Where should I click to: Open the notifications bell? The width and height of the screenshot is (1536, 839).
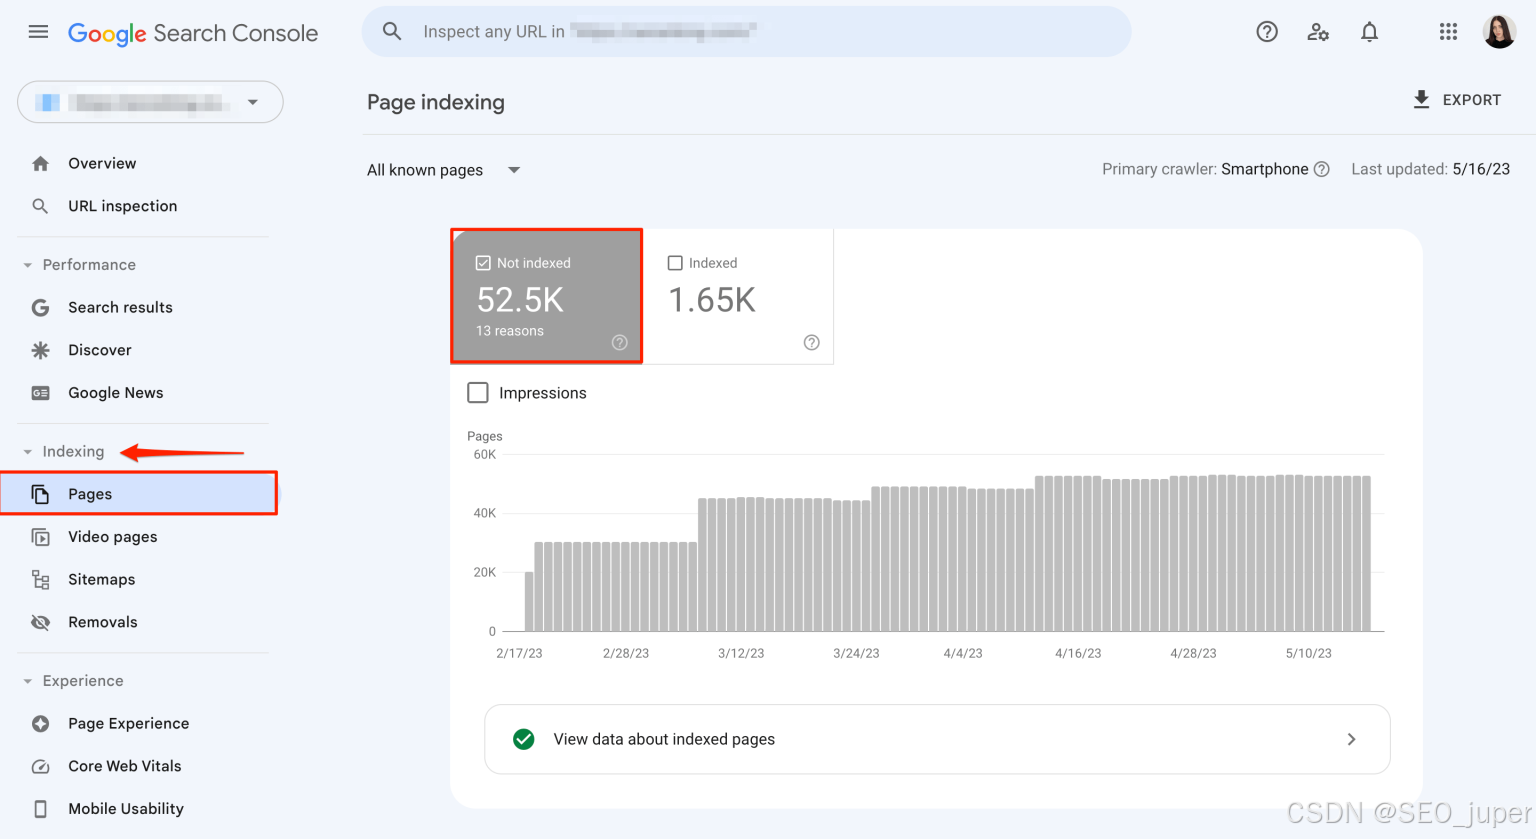[1369, 32]
